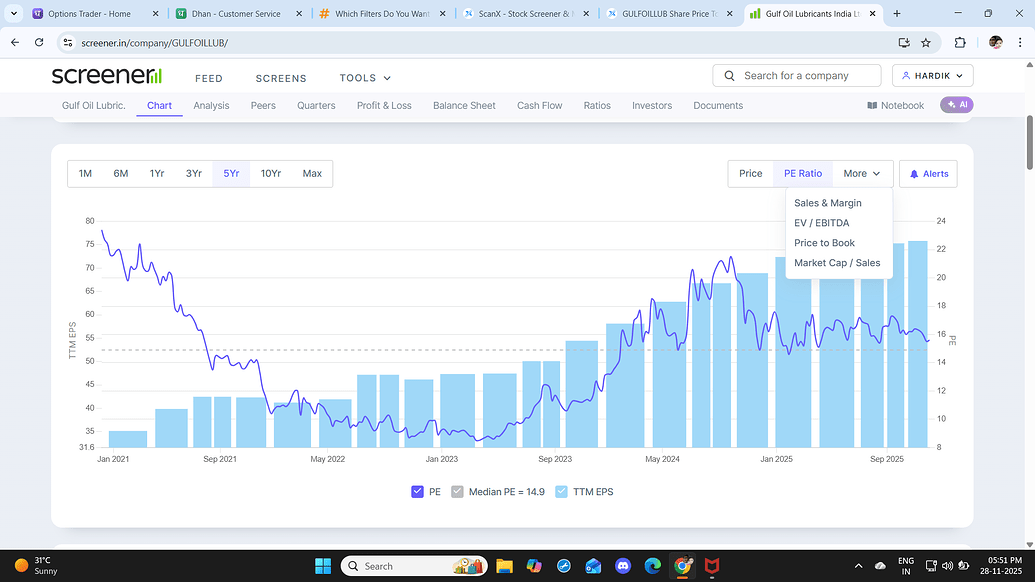This screenshot has height=582, width=1035.
Task: Switch to the Balance Sheet tab
Action: click(x=464, y=105)
